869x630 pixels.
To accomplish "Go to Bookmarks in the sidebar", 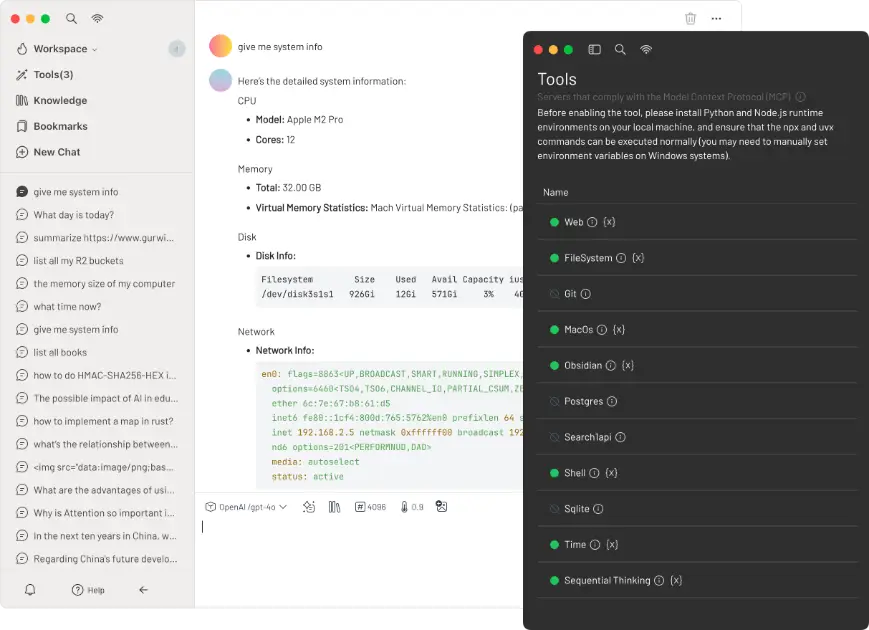I will 59,126.
